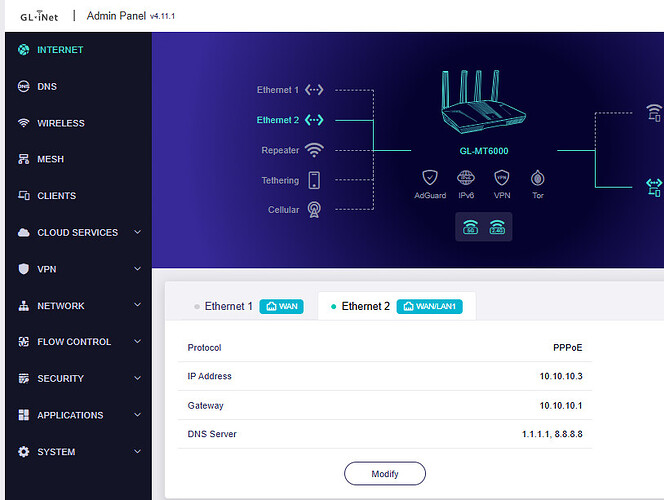Click the gateway value 10.10.10.1

click(x=561, y=406)
